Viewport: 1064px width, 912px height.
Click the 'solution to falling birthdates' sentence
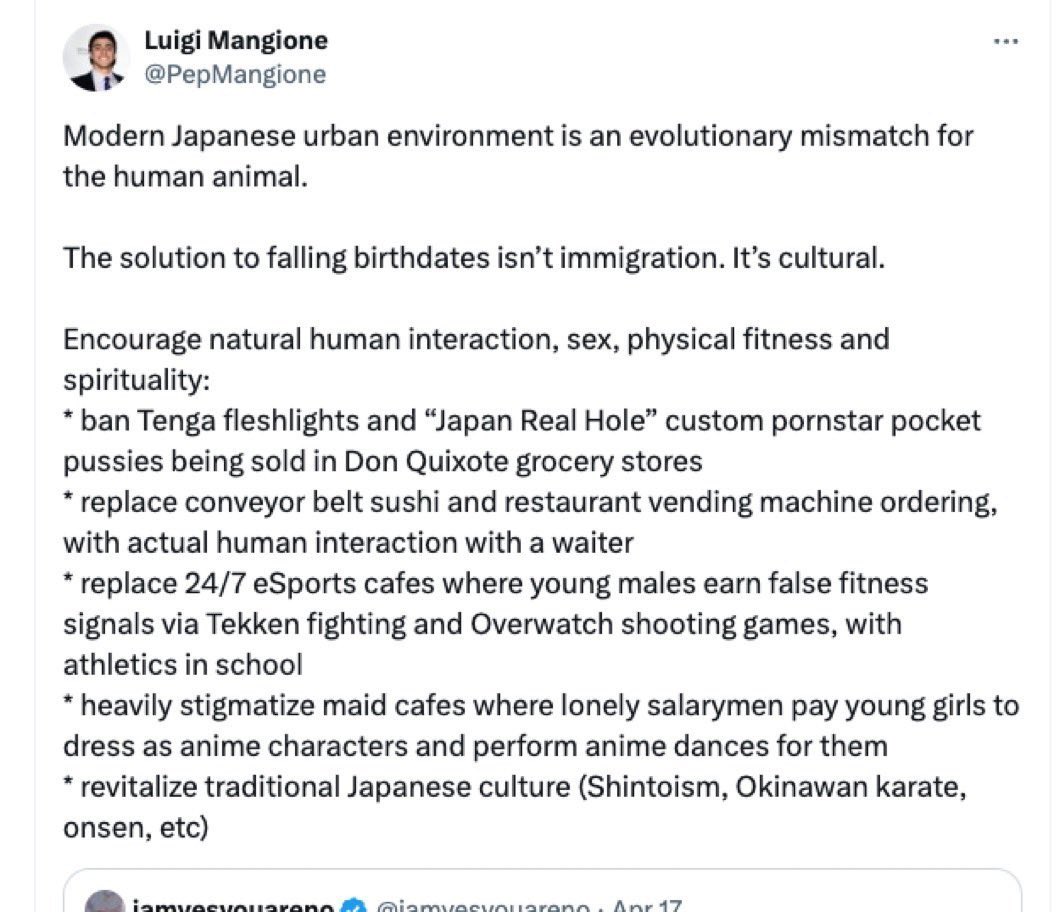pyautogui.click(x=474, y=259)
